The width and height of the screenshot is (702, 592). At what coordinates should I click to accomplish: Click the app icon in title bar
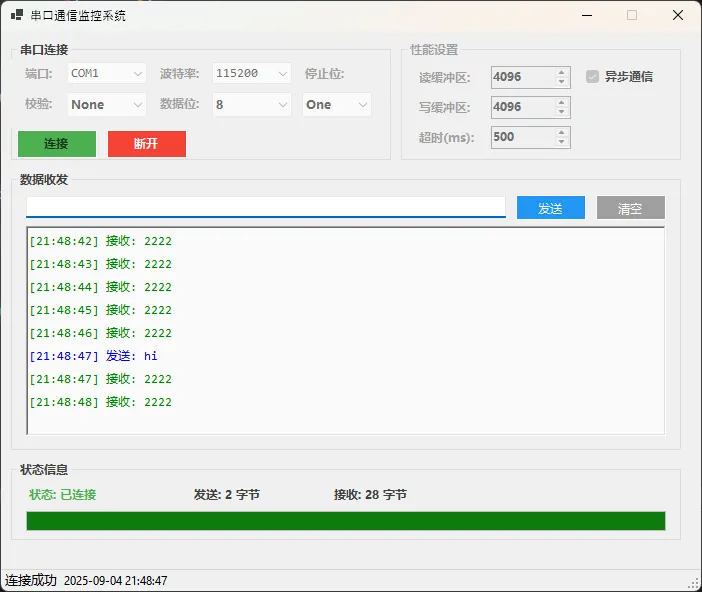(16, 15)
